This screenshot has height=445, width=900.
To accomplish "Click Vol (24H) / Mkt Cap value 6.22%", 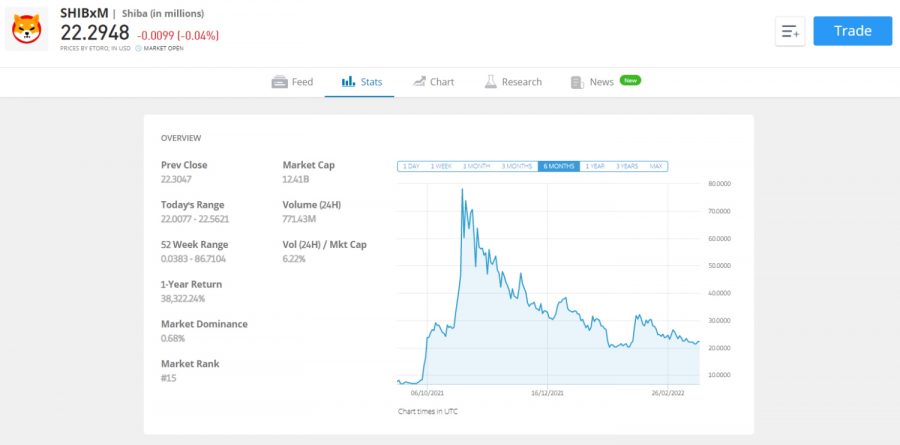I will [x=294, y=259].
